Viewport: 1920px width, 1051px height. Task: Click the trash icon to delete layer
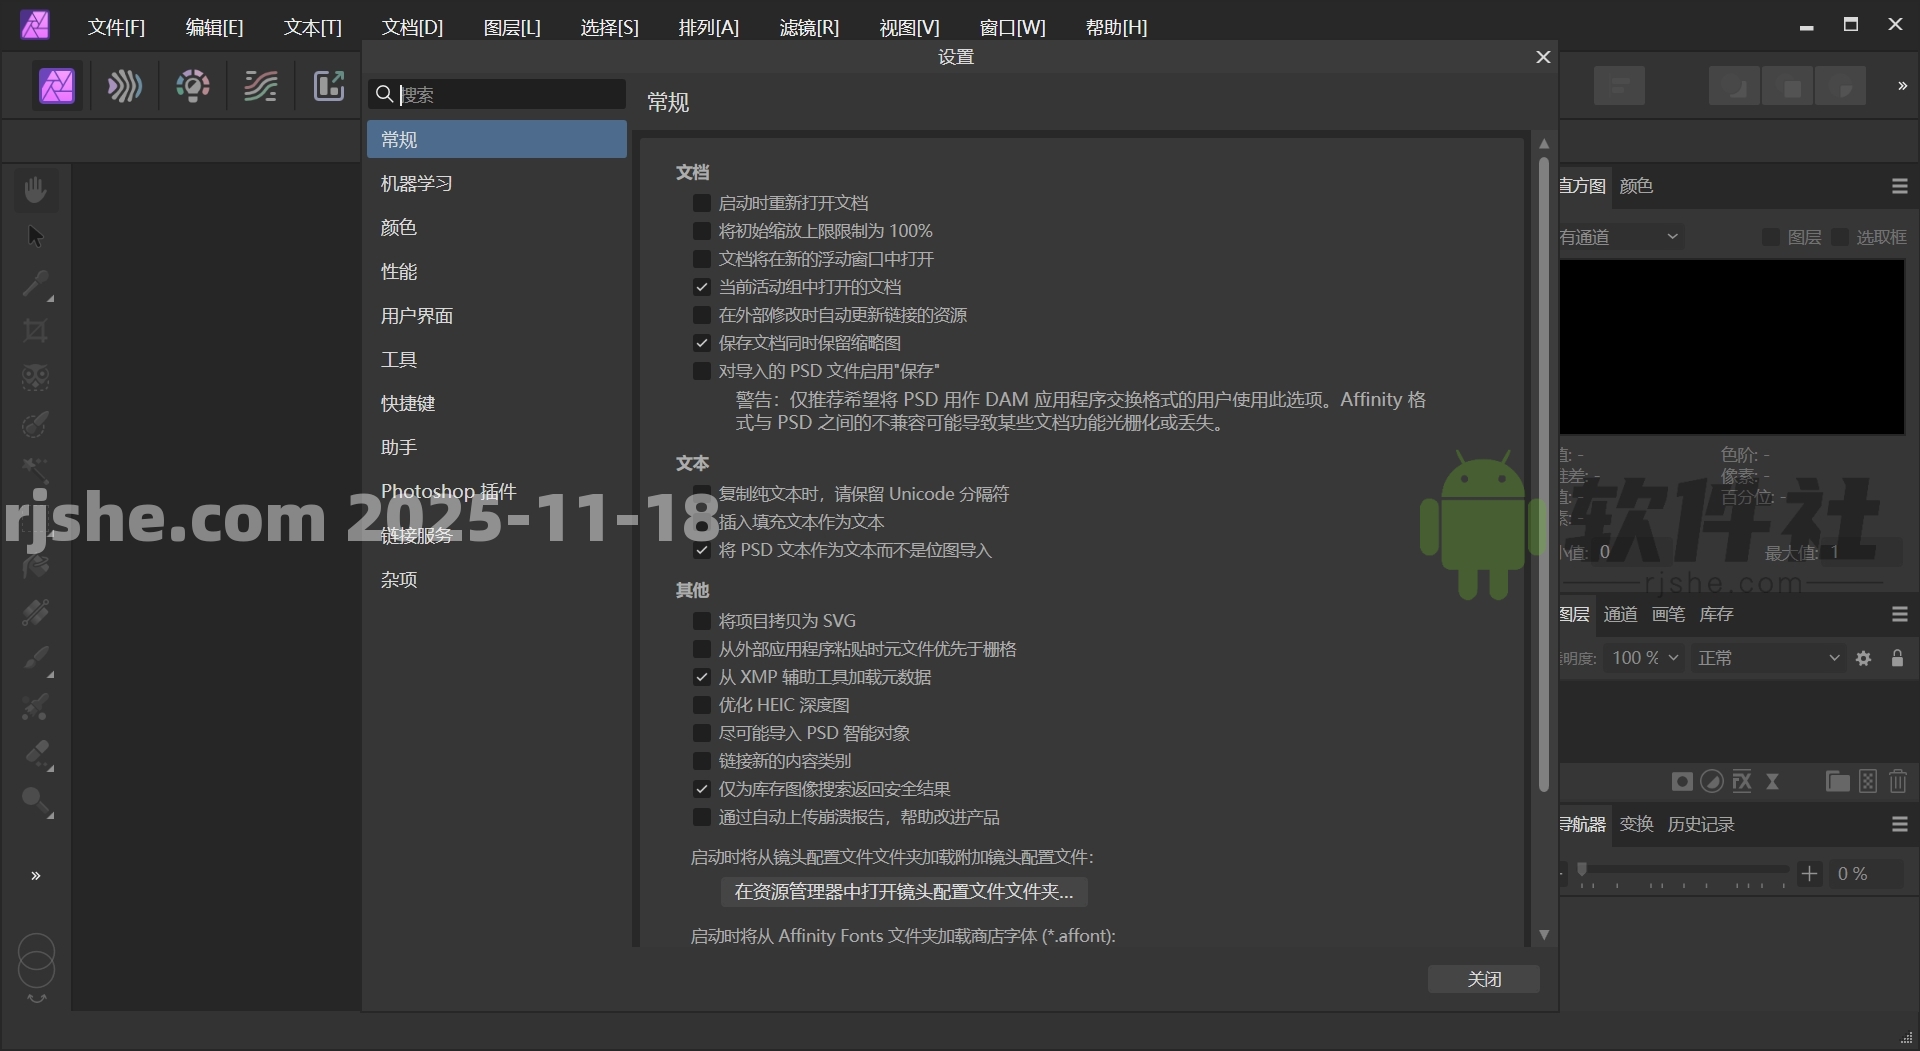[x=1898, y=781]
